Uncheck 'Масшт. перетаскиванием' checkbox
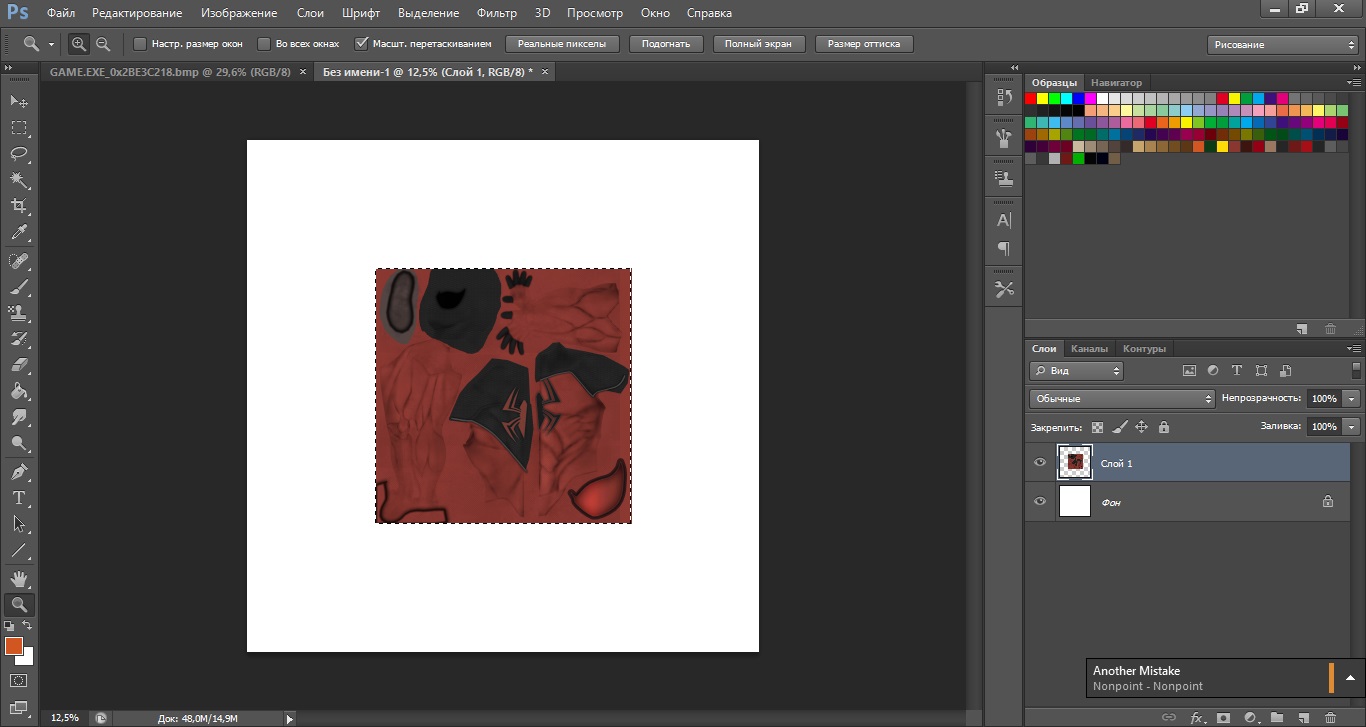Screen dimensions: 1366x727 point(362,44)
